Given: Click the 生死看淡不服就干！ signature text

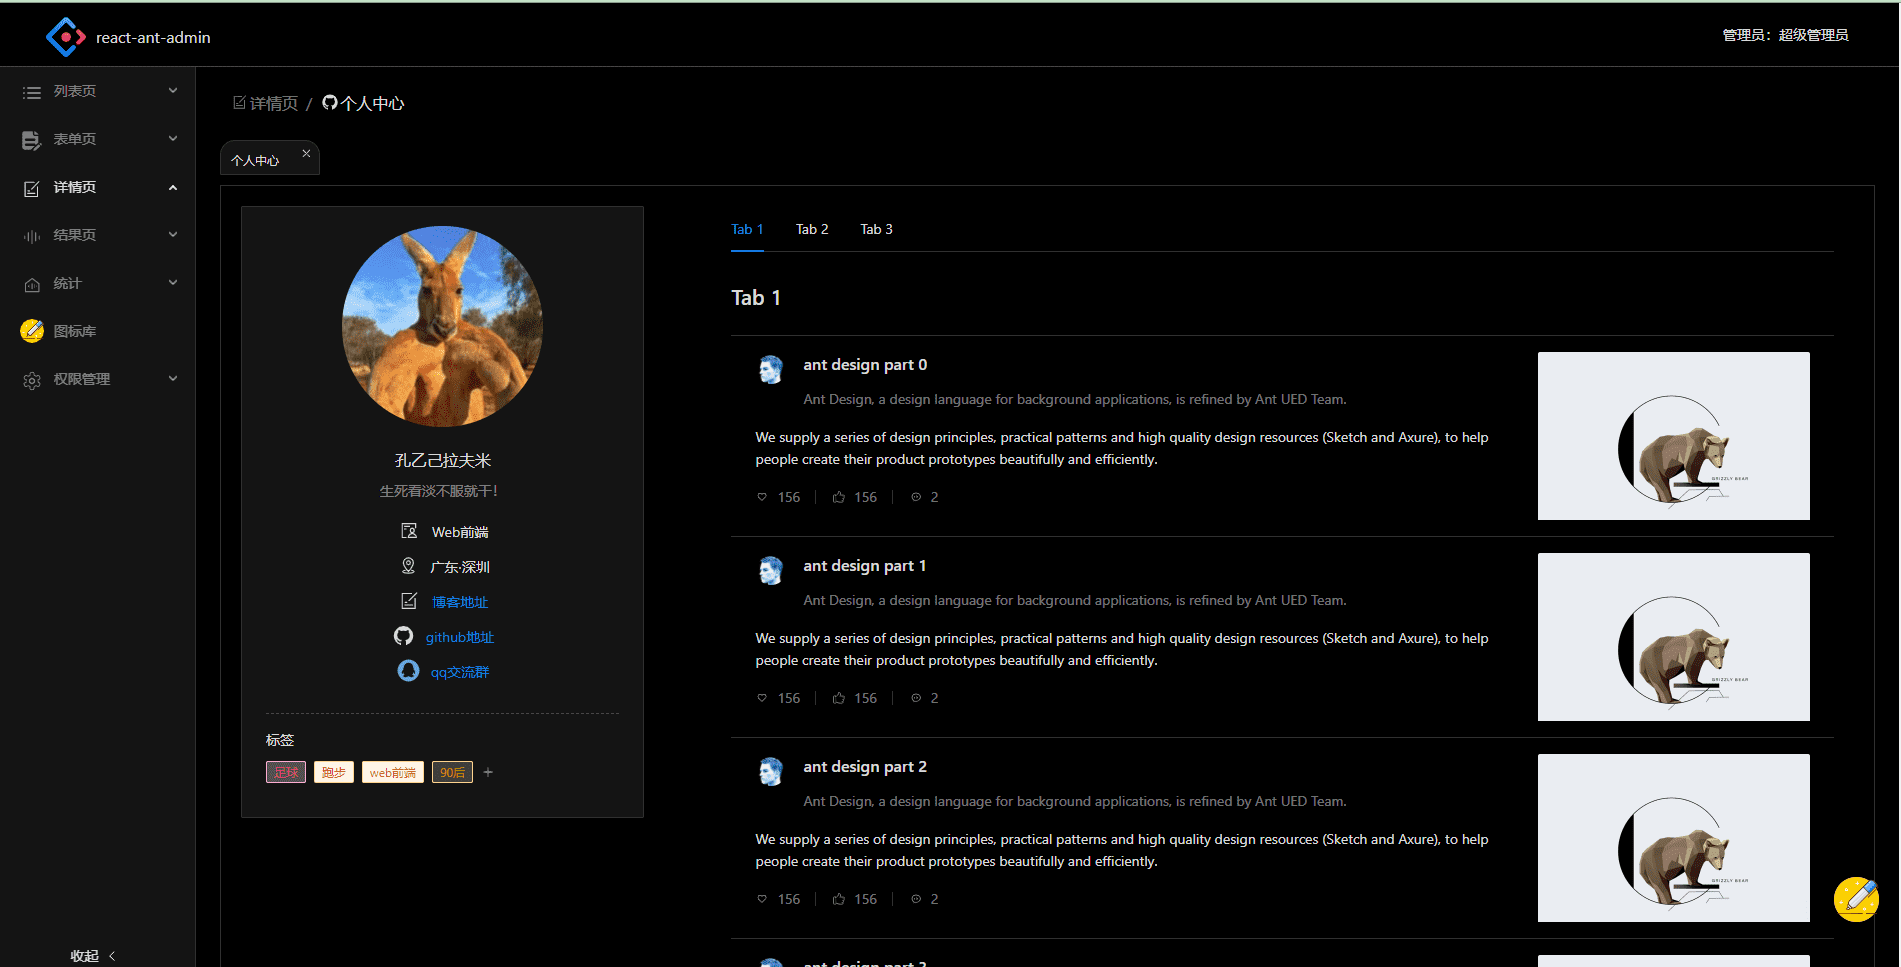Looking at the screenshot, I should pos(438,491).
